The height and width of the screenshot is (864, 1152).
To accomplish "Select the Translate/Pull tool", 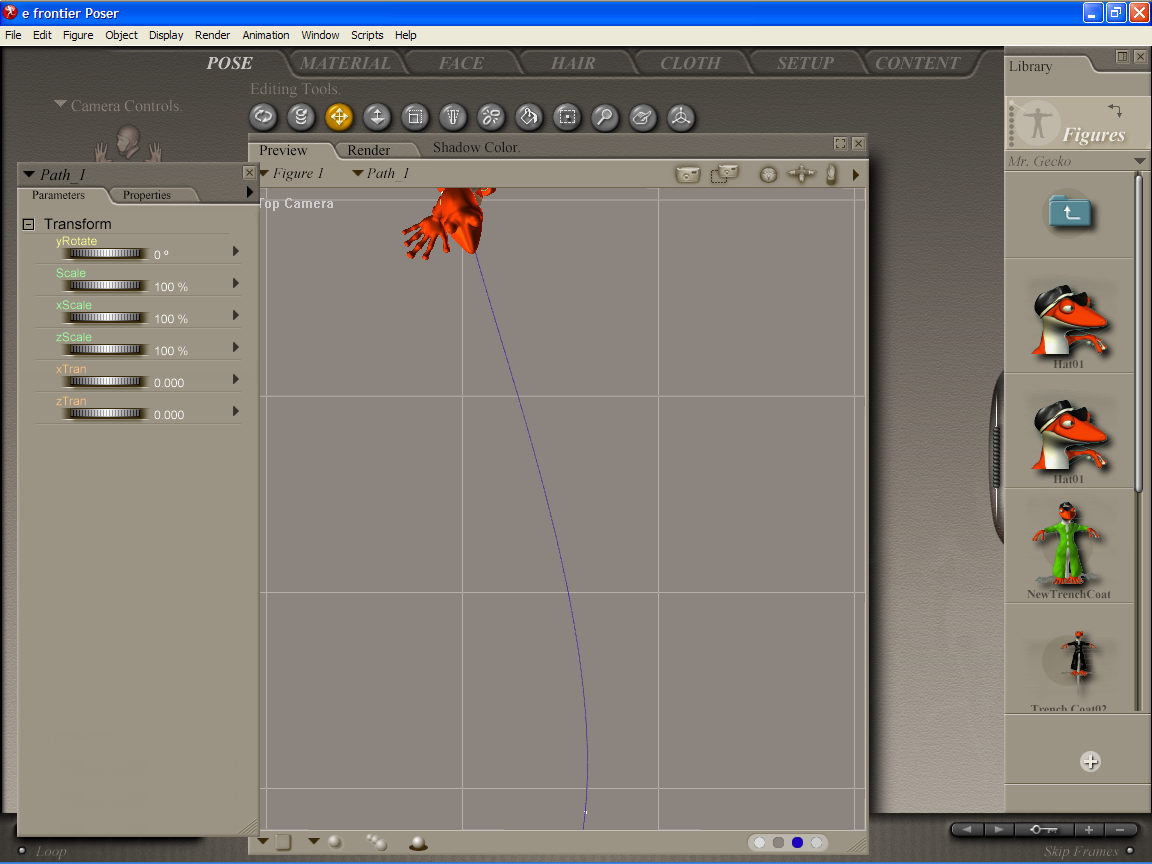I will click(339, 117).
